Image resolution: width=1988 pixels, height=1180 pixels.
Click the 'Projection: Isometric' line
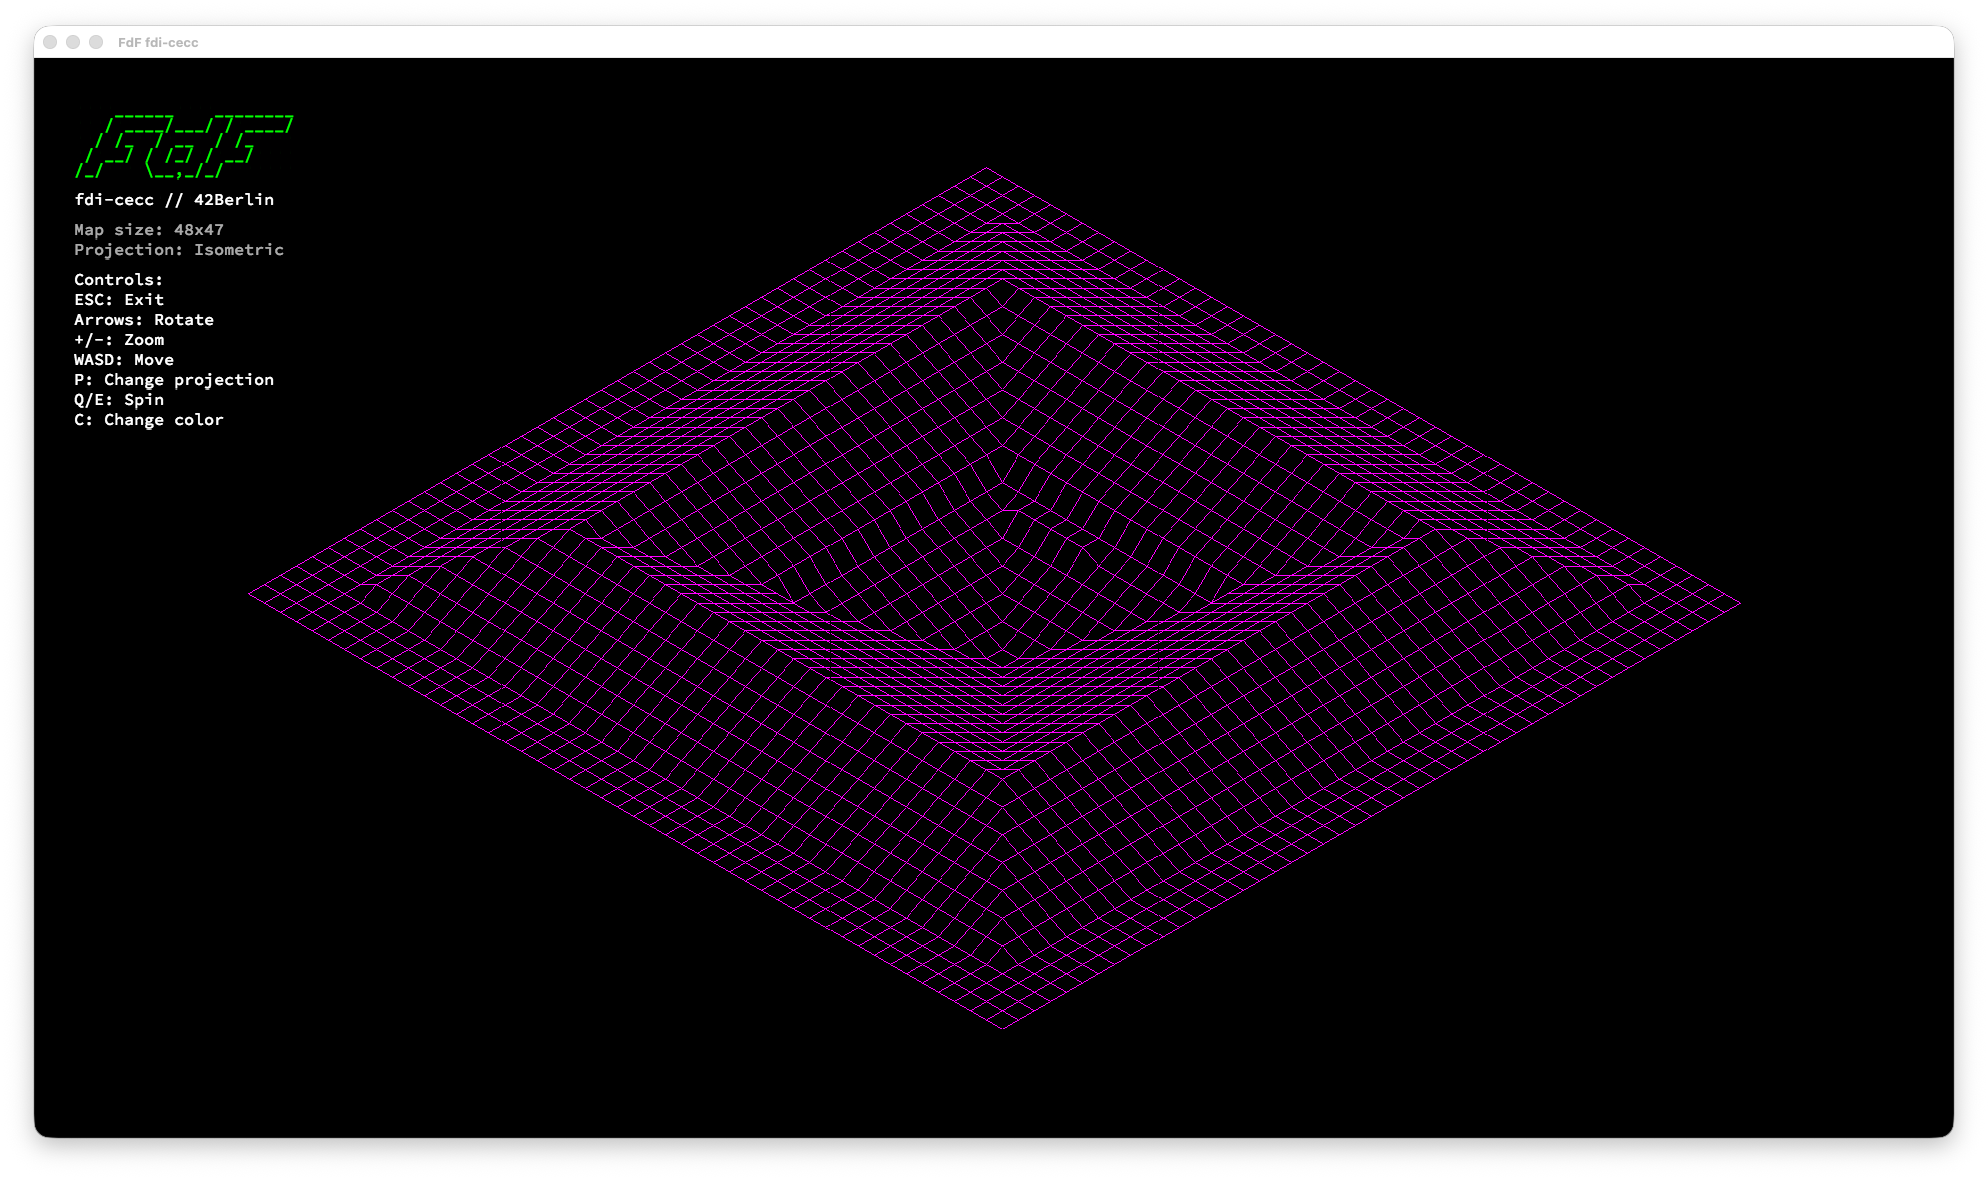tap(179, 250)
